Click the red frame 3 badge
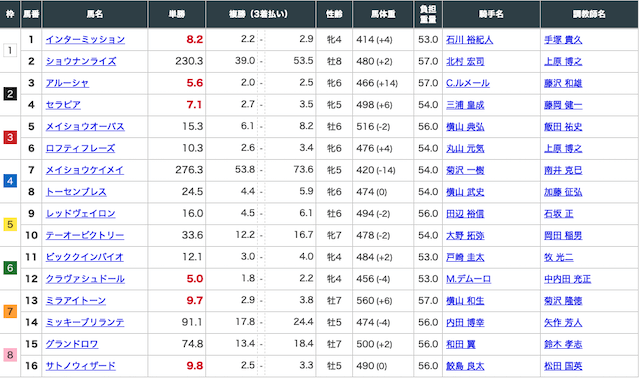640x378 pixels. 10,138
